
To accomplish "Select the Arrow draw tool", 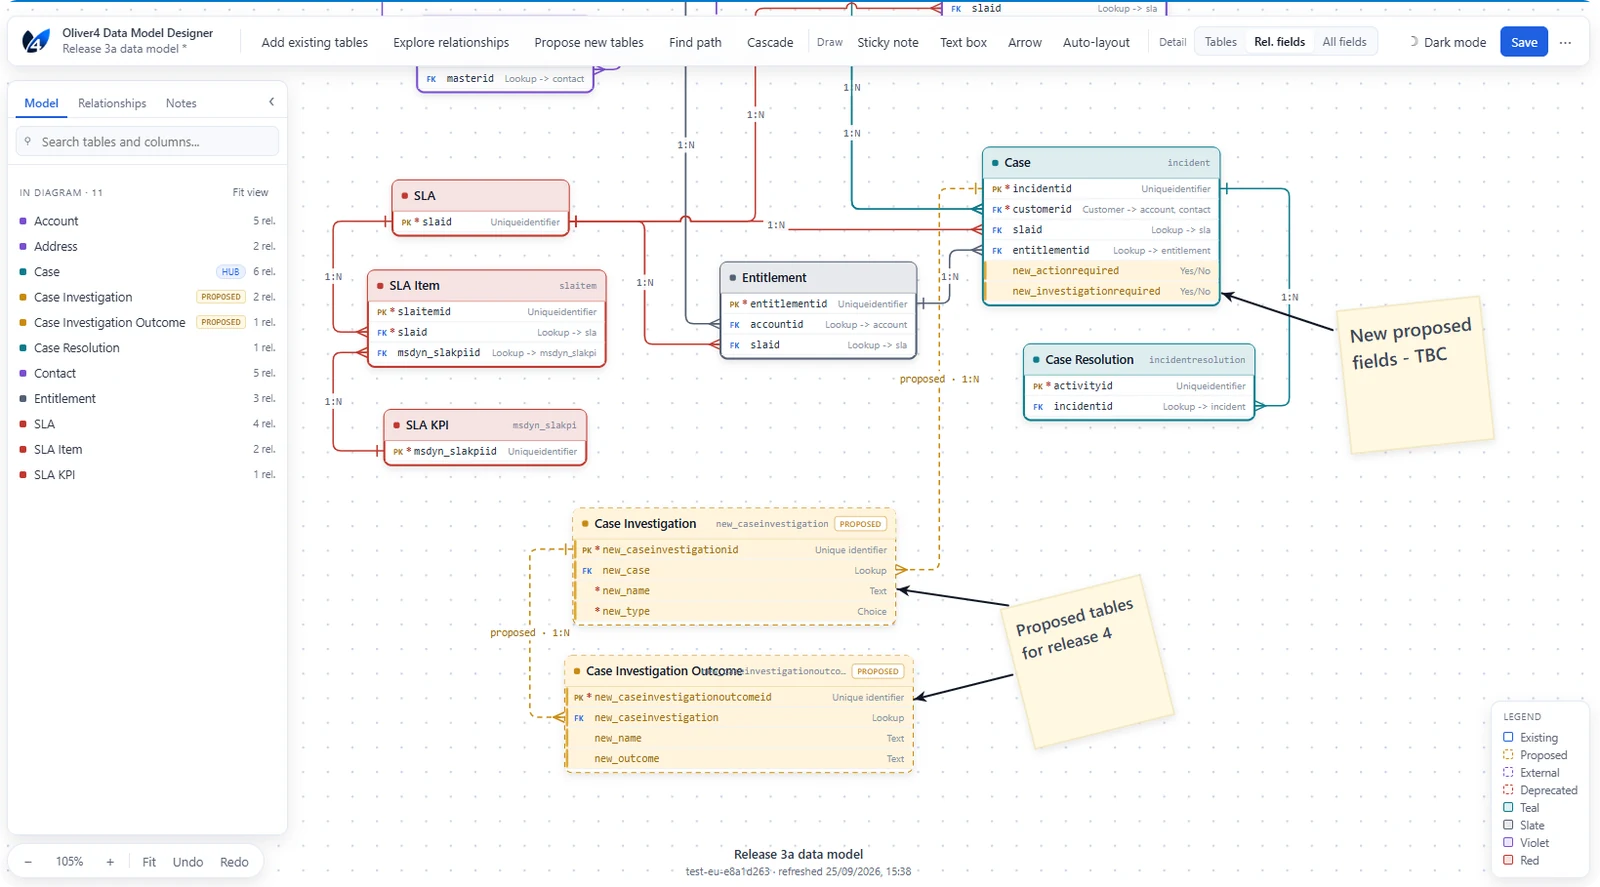I will pyautogui.click(x=1024, y=42).
